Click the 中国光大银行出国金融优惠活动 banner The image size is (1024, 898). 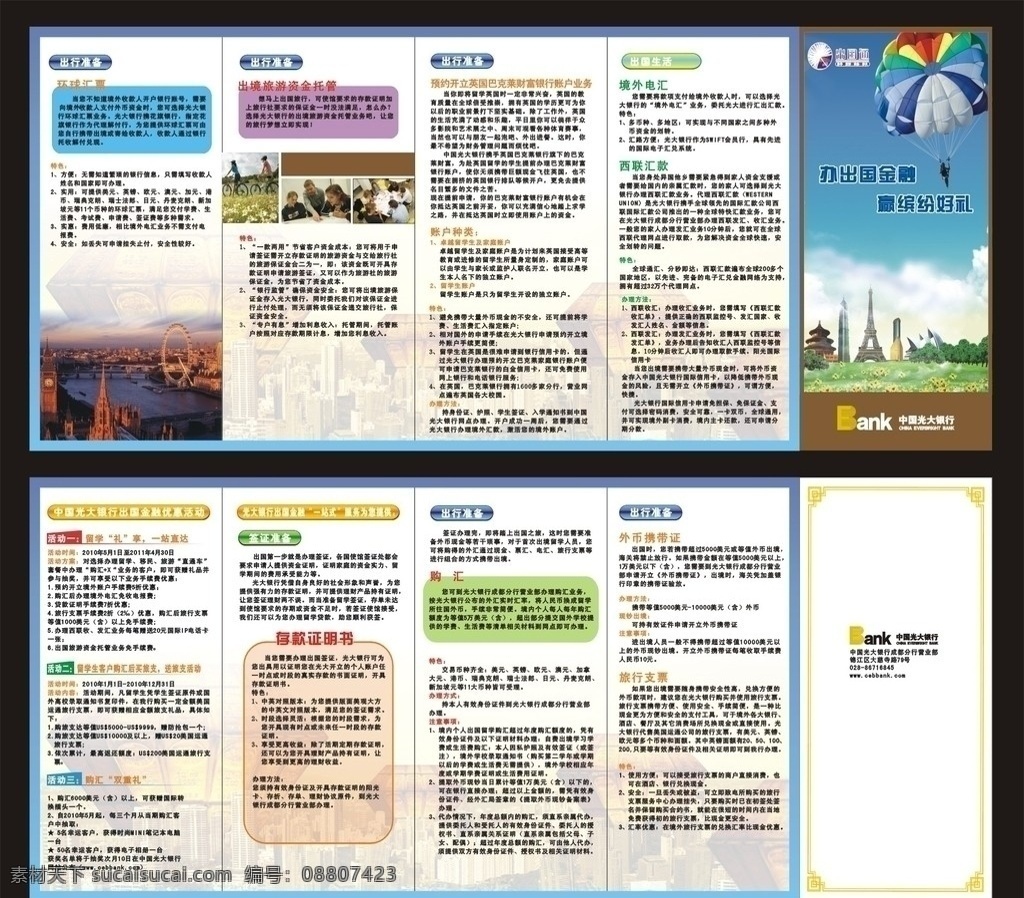tap(128, 512)
